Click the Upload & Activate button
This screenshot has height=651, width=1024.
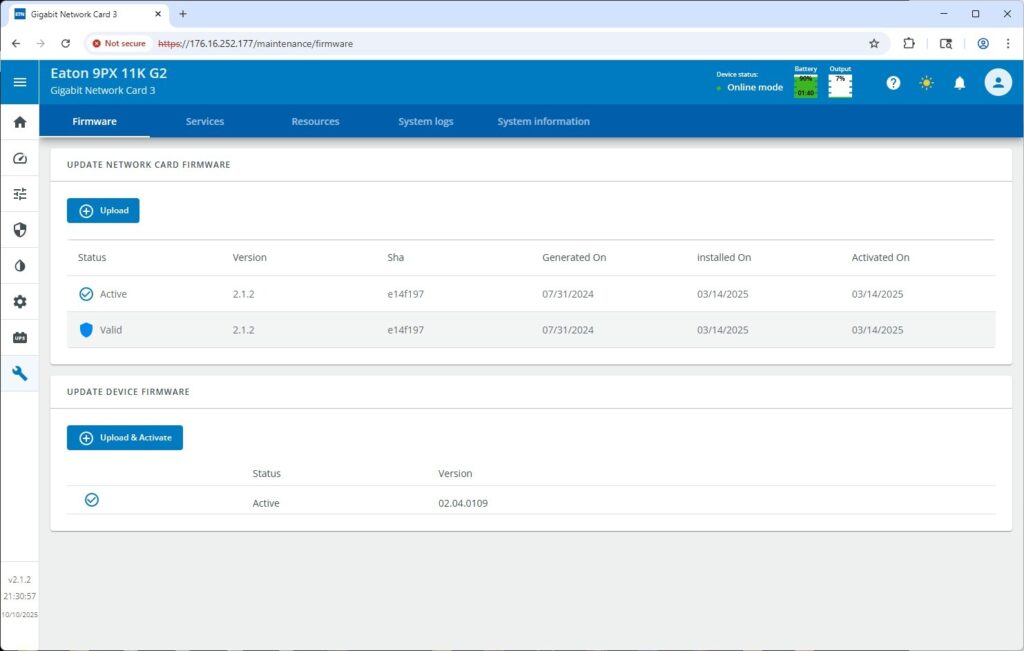(125, 438)
